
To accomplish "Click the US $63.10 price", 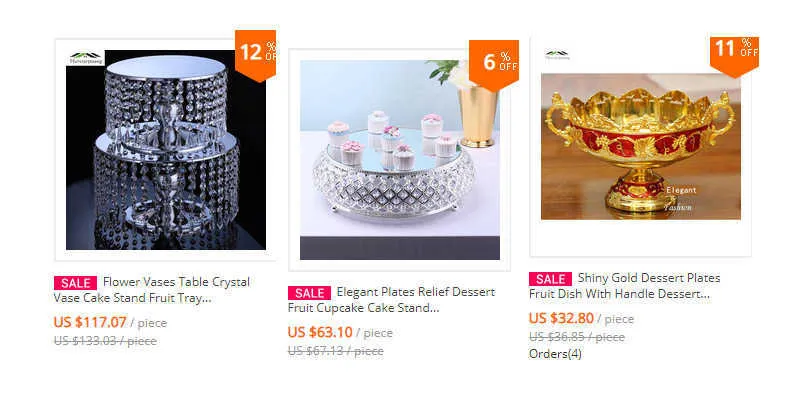I will (320, 332).
